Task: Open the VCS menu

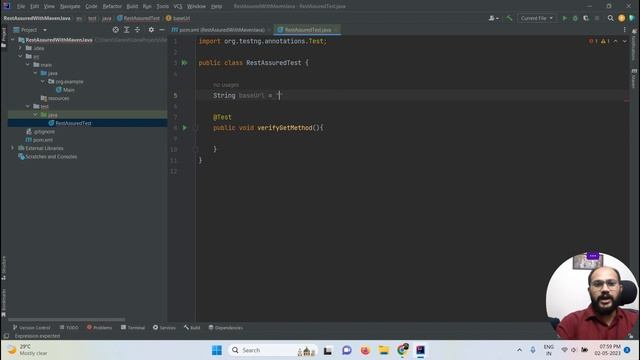Action: [178, 6]
